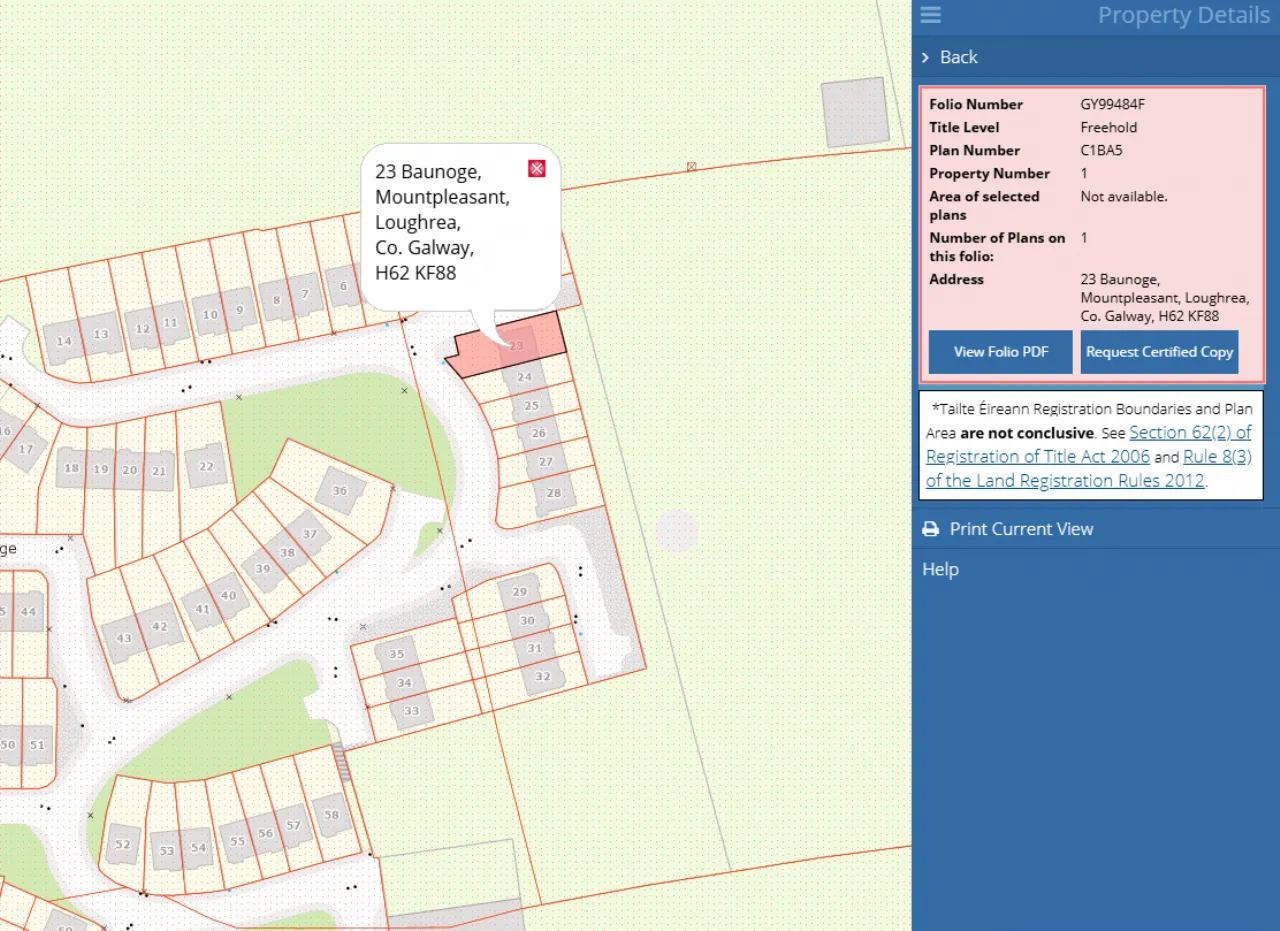Click the View Folio PDF button
Screen dimensions: 1280x931
(x=1000, y=352)
